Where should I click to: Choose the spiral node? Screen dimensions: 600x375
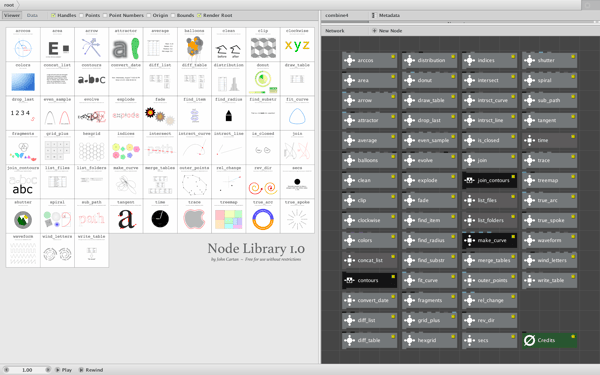[x=549, y=80]
